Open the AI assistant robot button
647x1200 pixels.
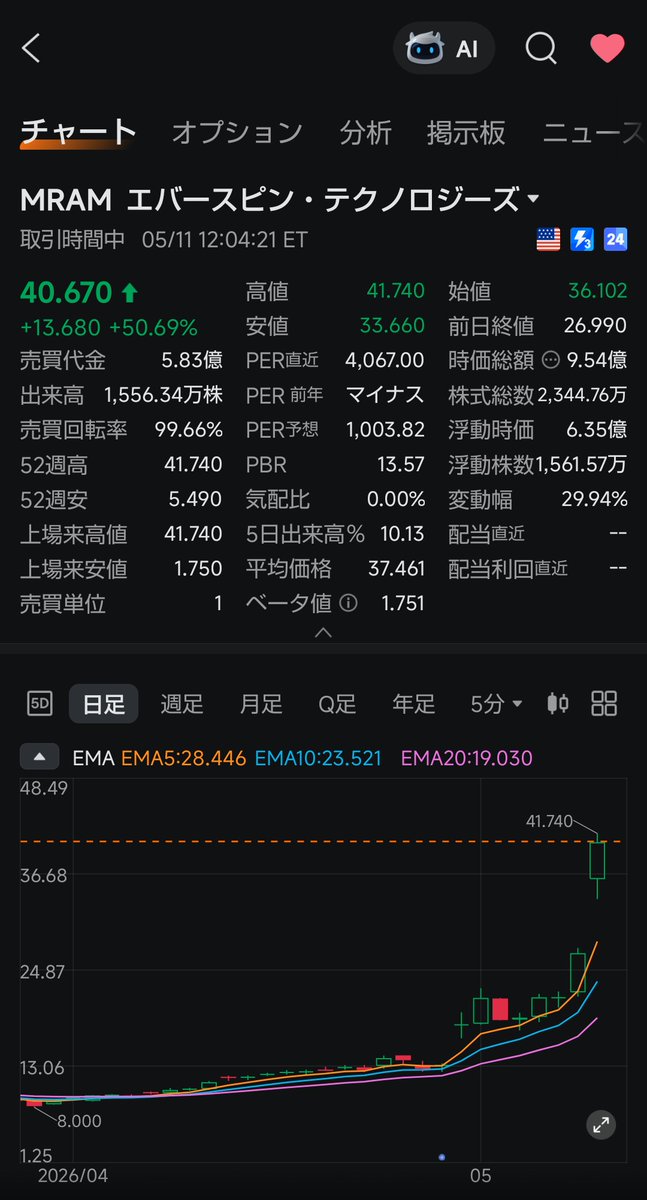[443, 48]
